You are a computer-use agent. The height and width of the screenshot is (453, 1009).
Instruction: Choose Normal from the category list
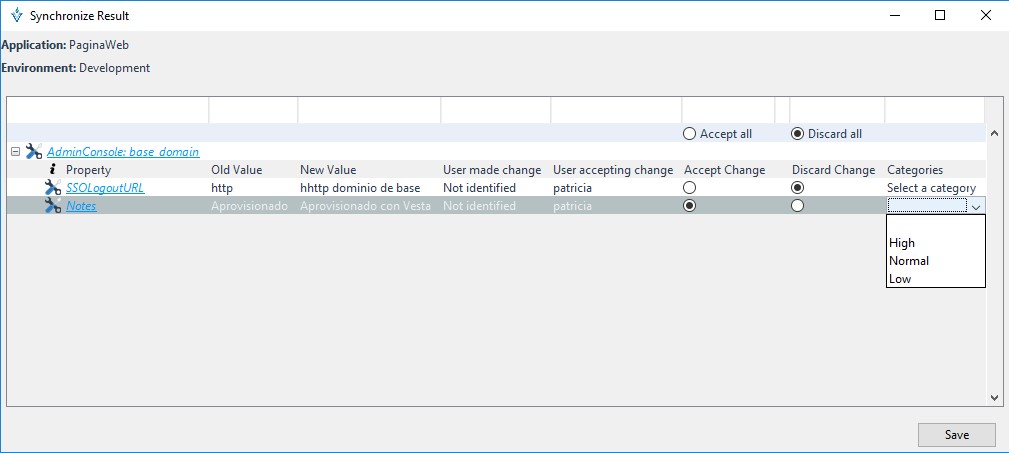coord(909,261)
